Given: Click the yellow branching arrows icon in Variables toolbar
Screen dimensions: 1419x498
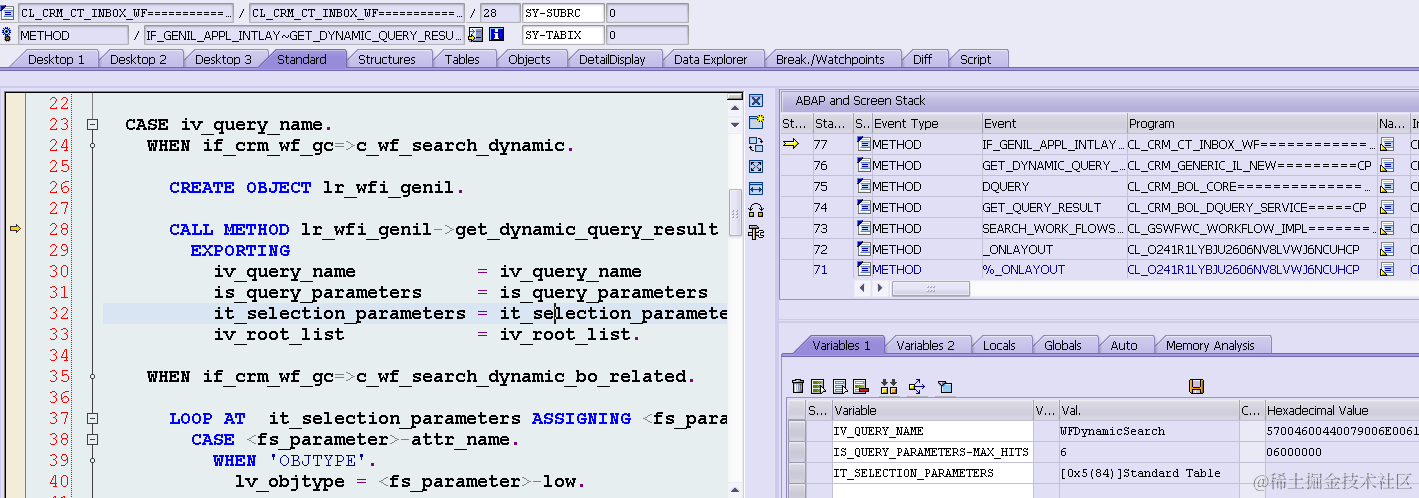Looking at the screenshot, I should pos(916,386).
